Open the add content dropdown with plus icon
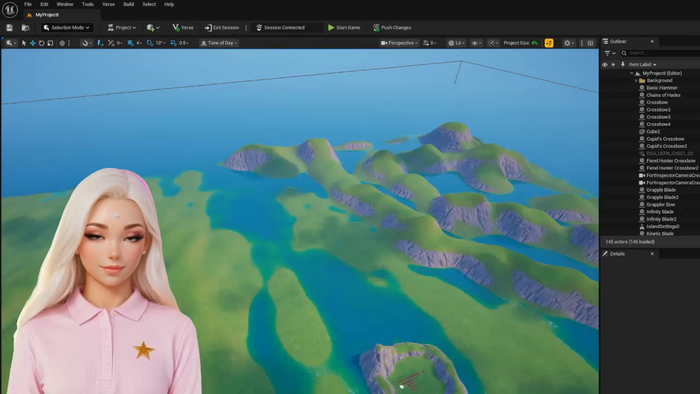The image size is (700, 394). coord(153,28)
